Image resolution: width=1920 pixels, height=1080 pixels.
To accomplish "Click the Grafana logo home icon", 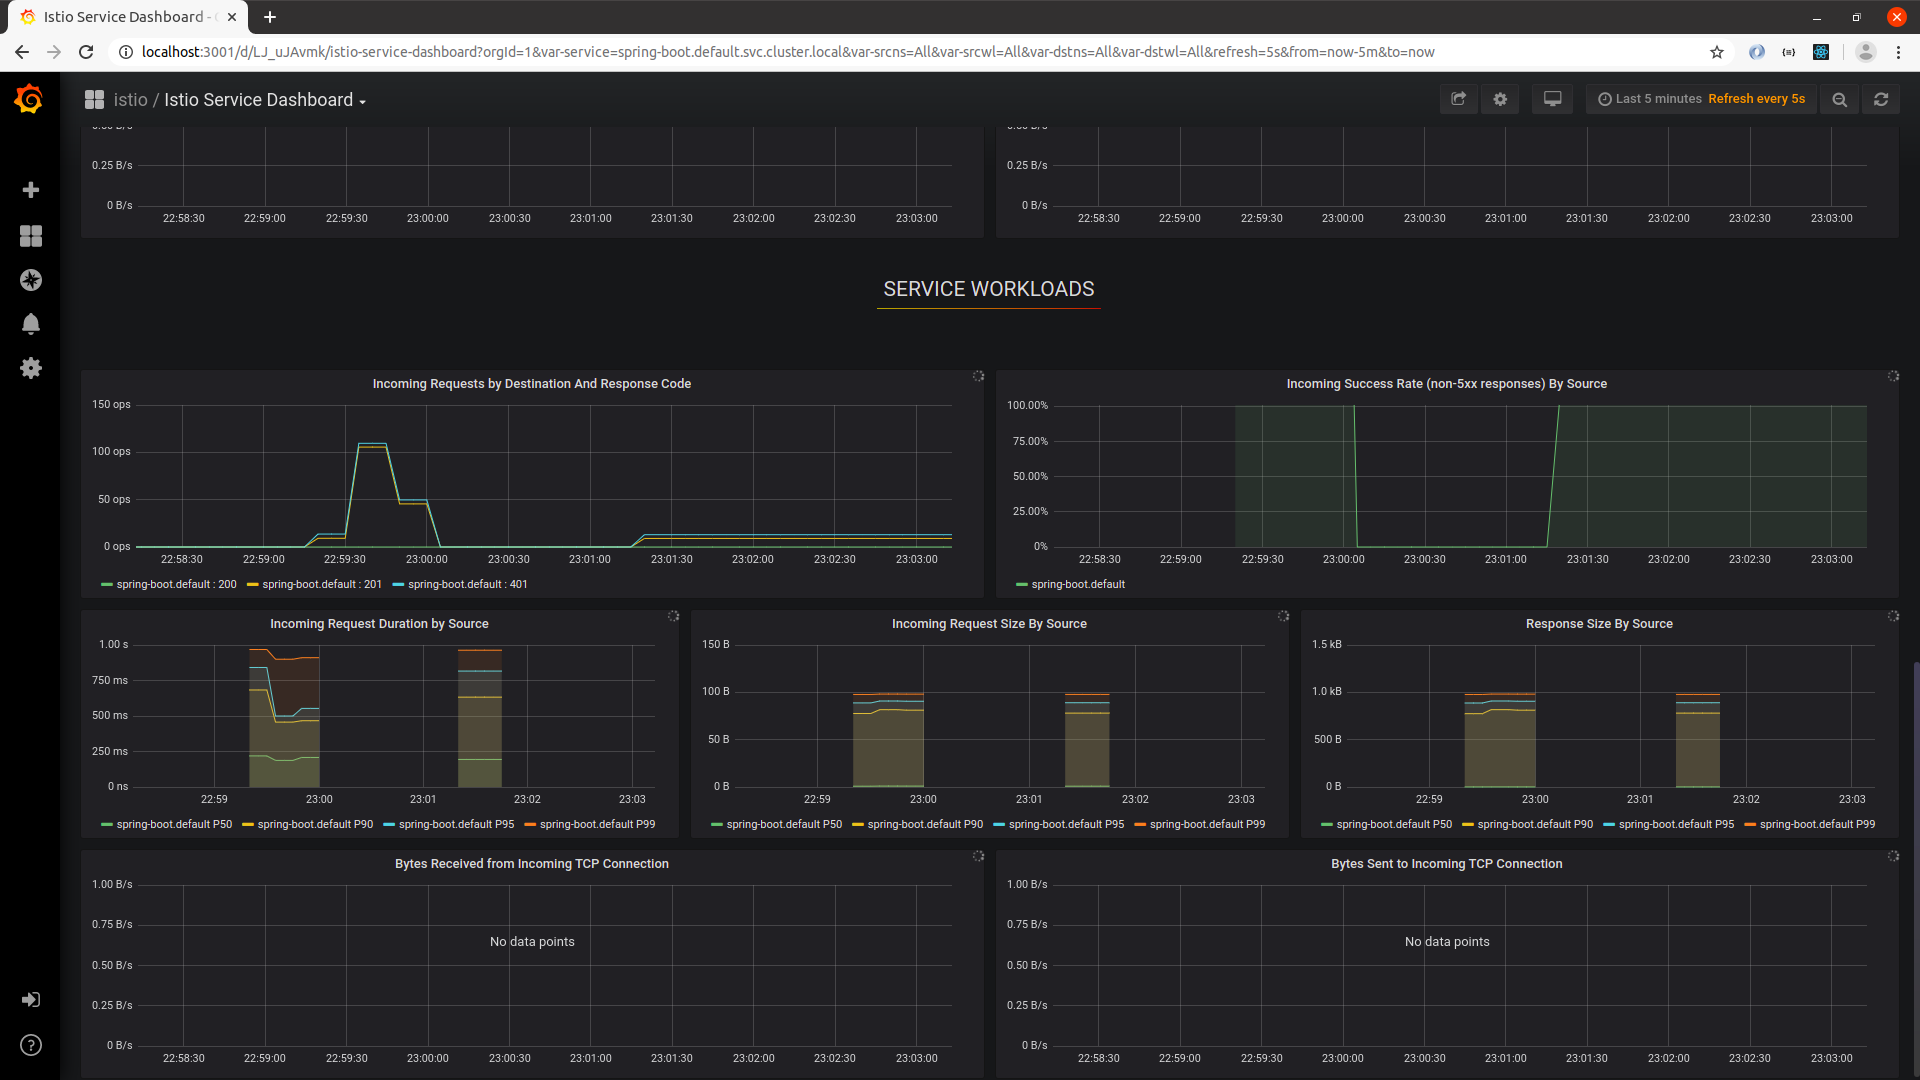I will (29, 99).
